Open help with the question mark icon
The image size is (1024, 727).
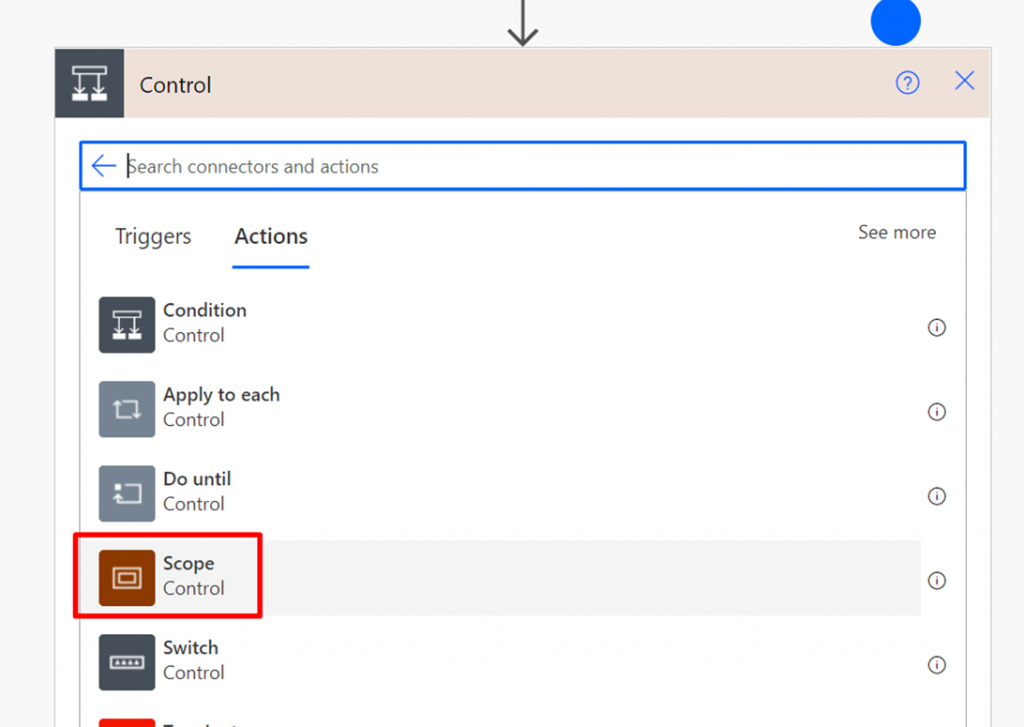point(907,83)
